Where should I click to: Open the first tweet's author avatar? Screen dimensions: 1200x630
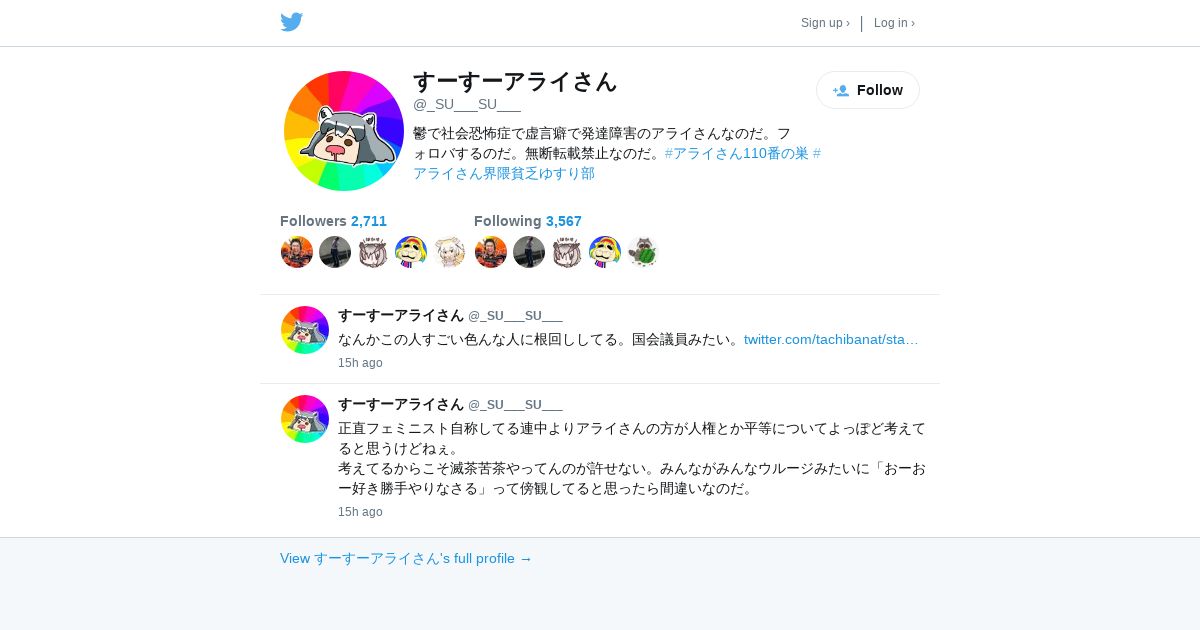pos(305,330)
